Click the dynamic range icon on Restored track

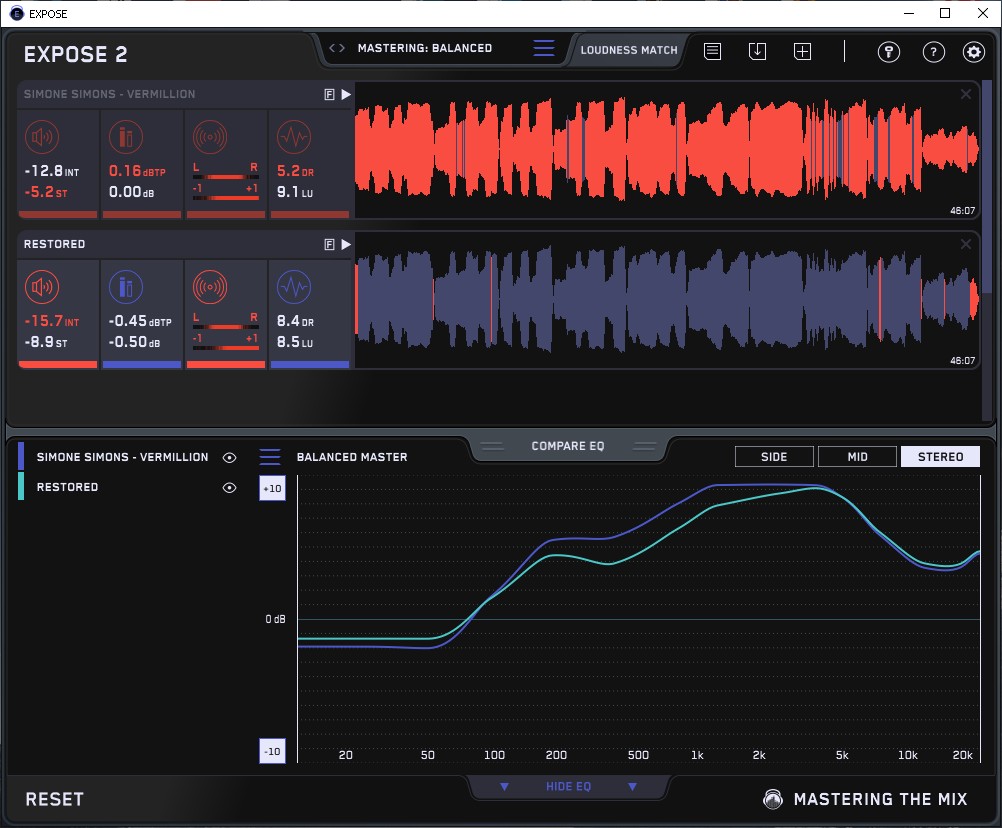(292, 288)
